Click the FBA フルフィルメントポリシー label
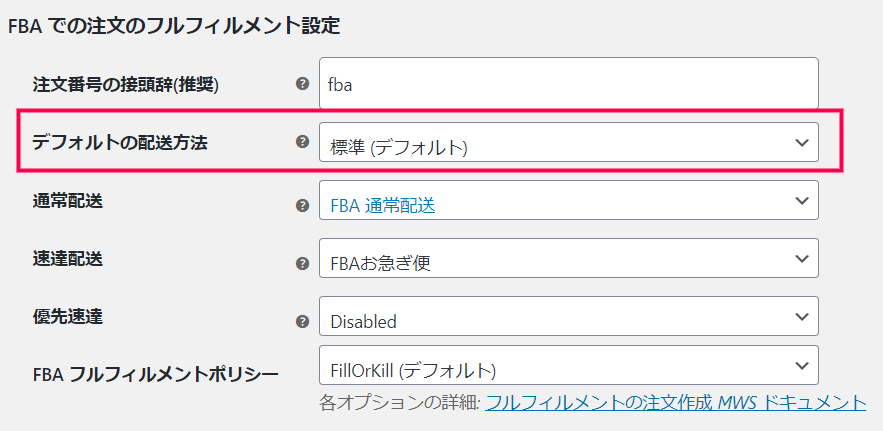883x431 pixels. [x=156, y=373]
